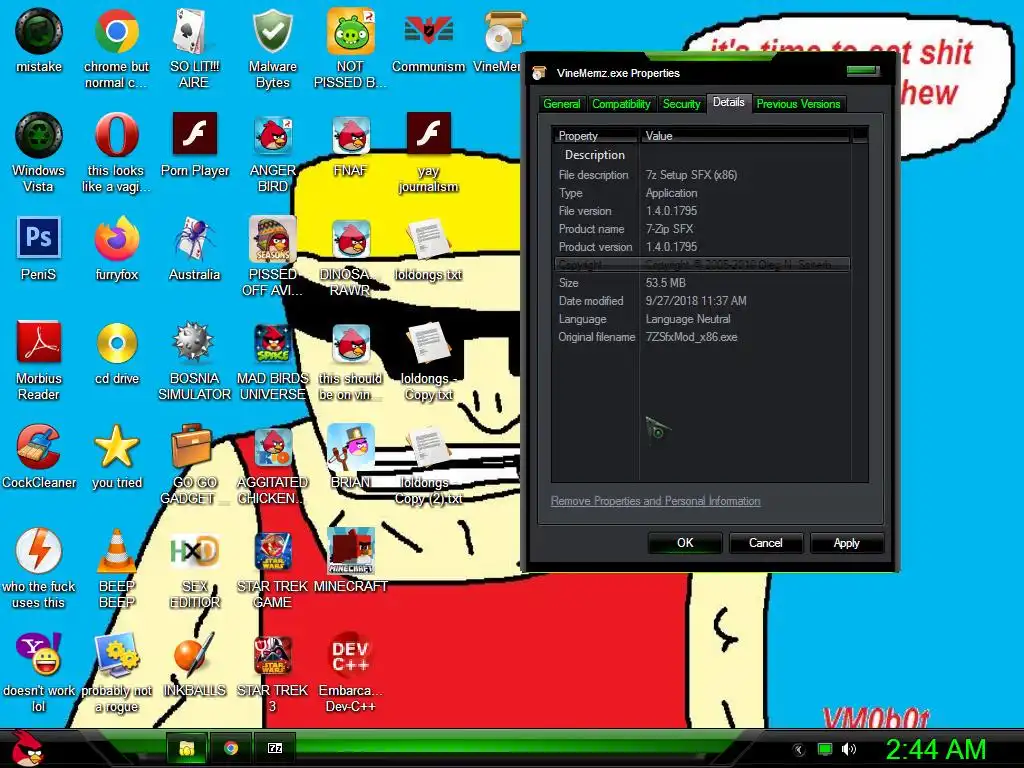Open the 7z taskbar button
The height and width of the screenshot is (768, 1024).
click(275, 748)
